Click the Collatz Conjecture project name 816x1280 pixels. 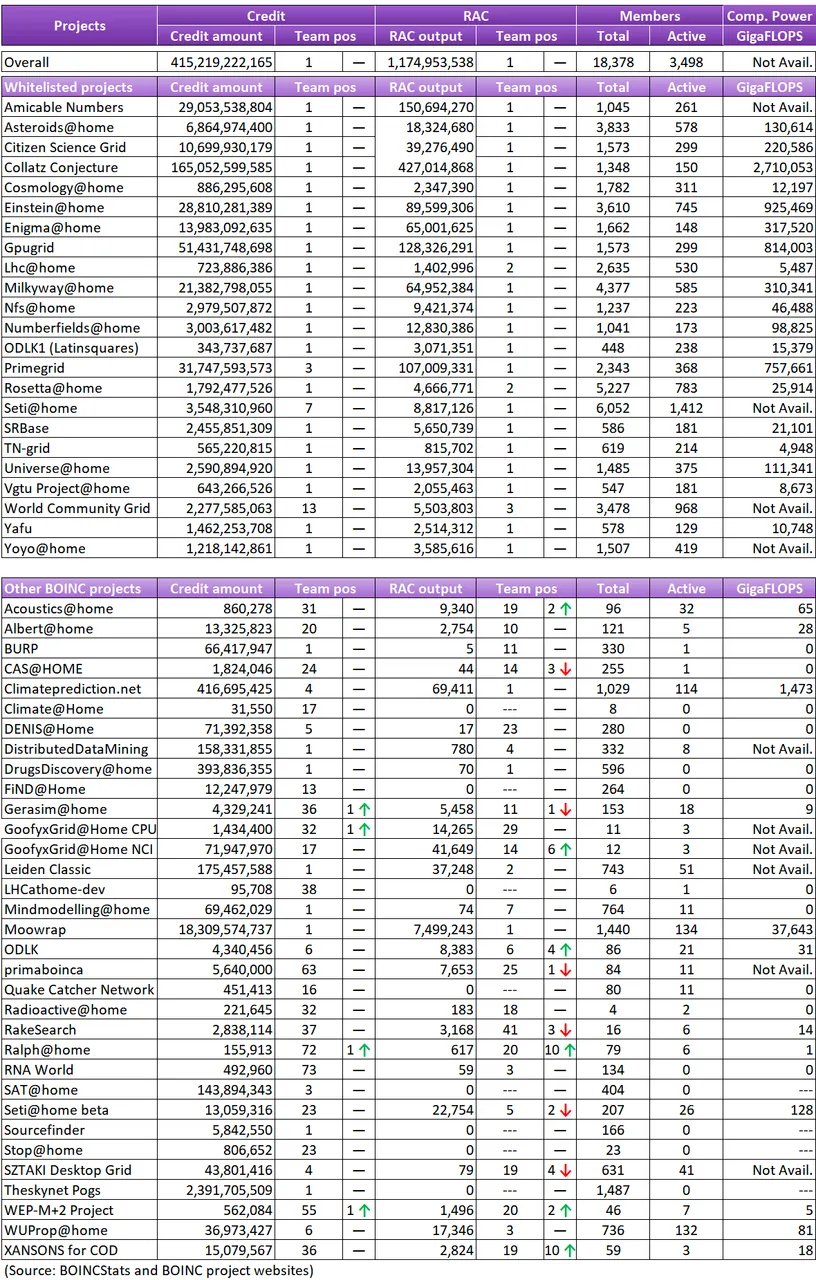click(x=61, y=167)
